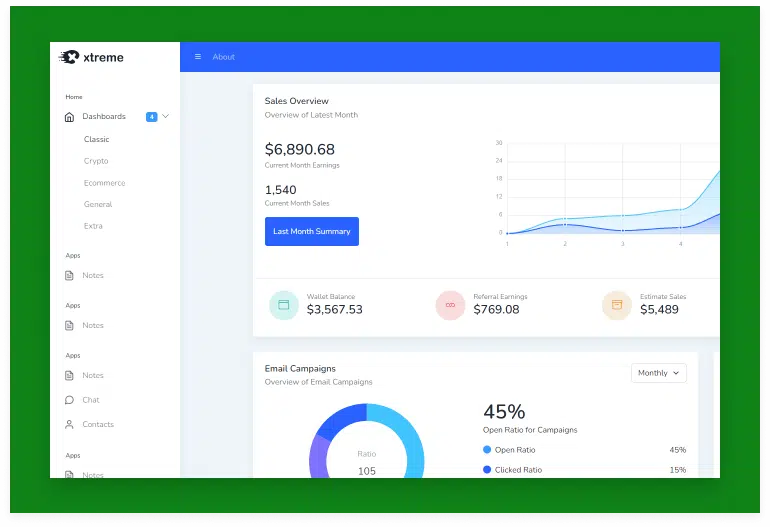
Task: Click the large 45% figure
Action: (x=504, y=412)
